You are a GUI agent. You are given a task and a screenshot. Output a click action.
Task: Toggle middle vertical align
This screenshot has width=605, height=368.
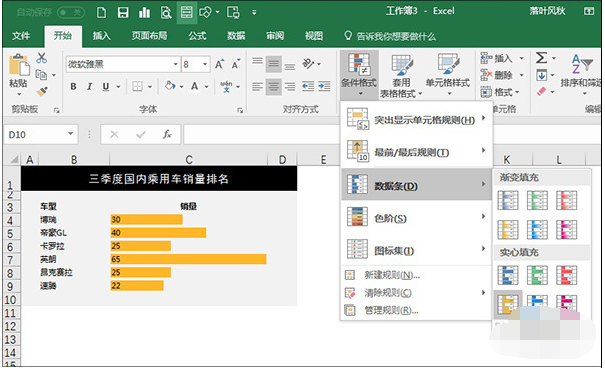click(x=274, y=64)
